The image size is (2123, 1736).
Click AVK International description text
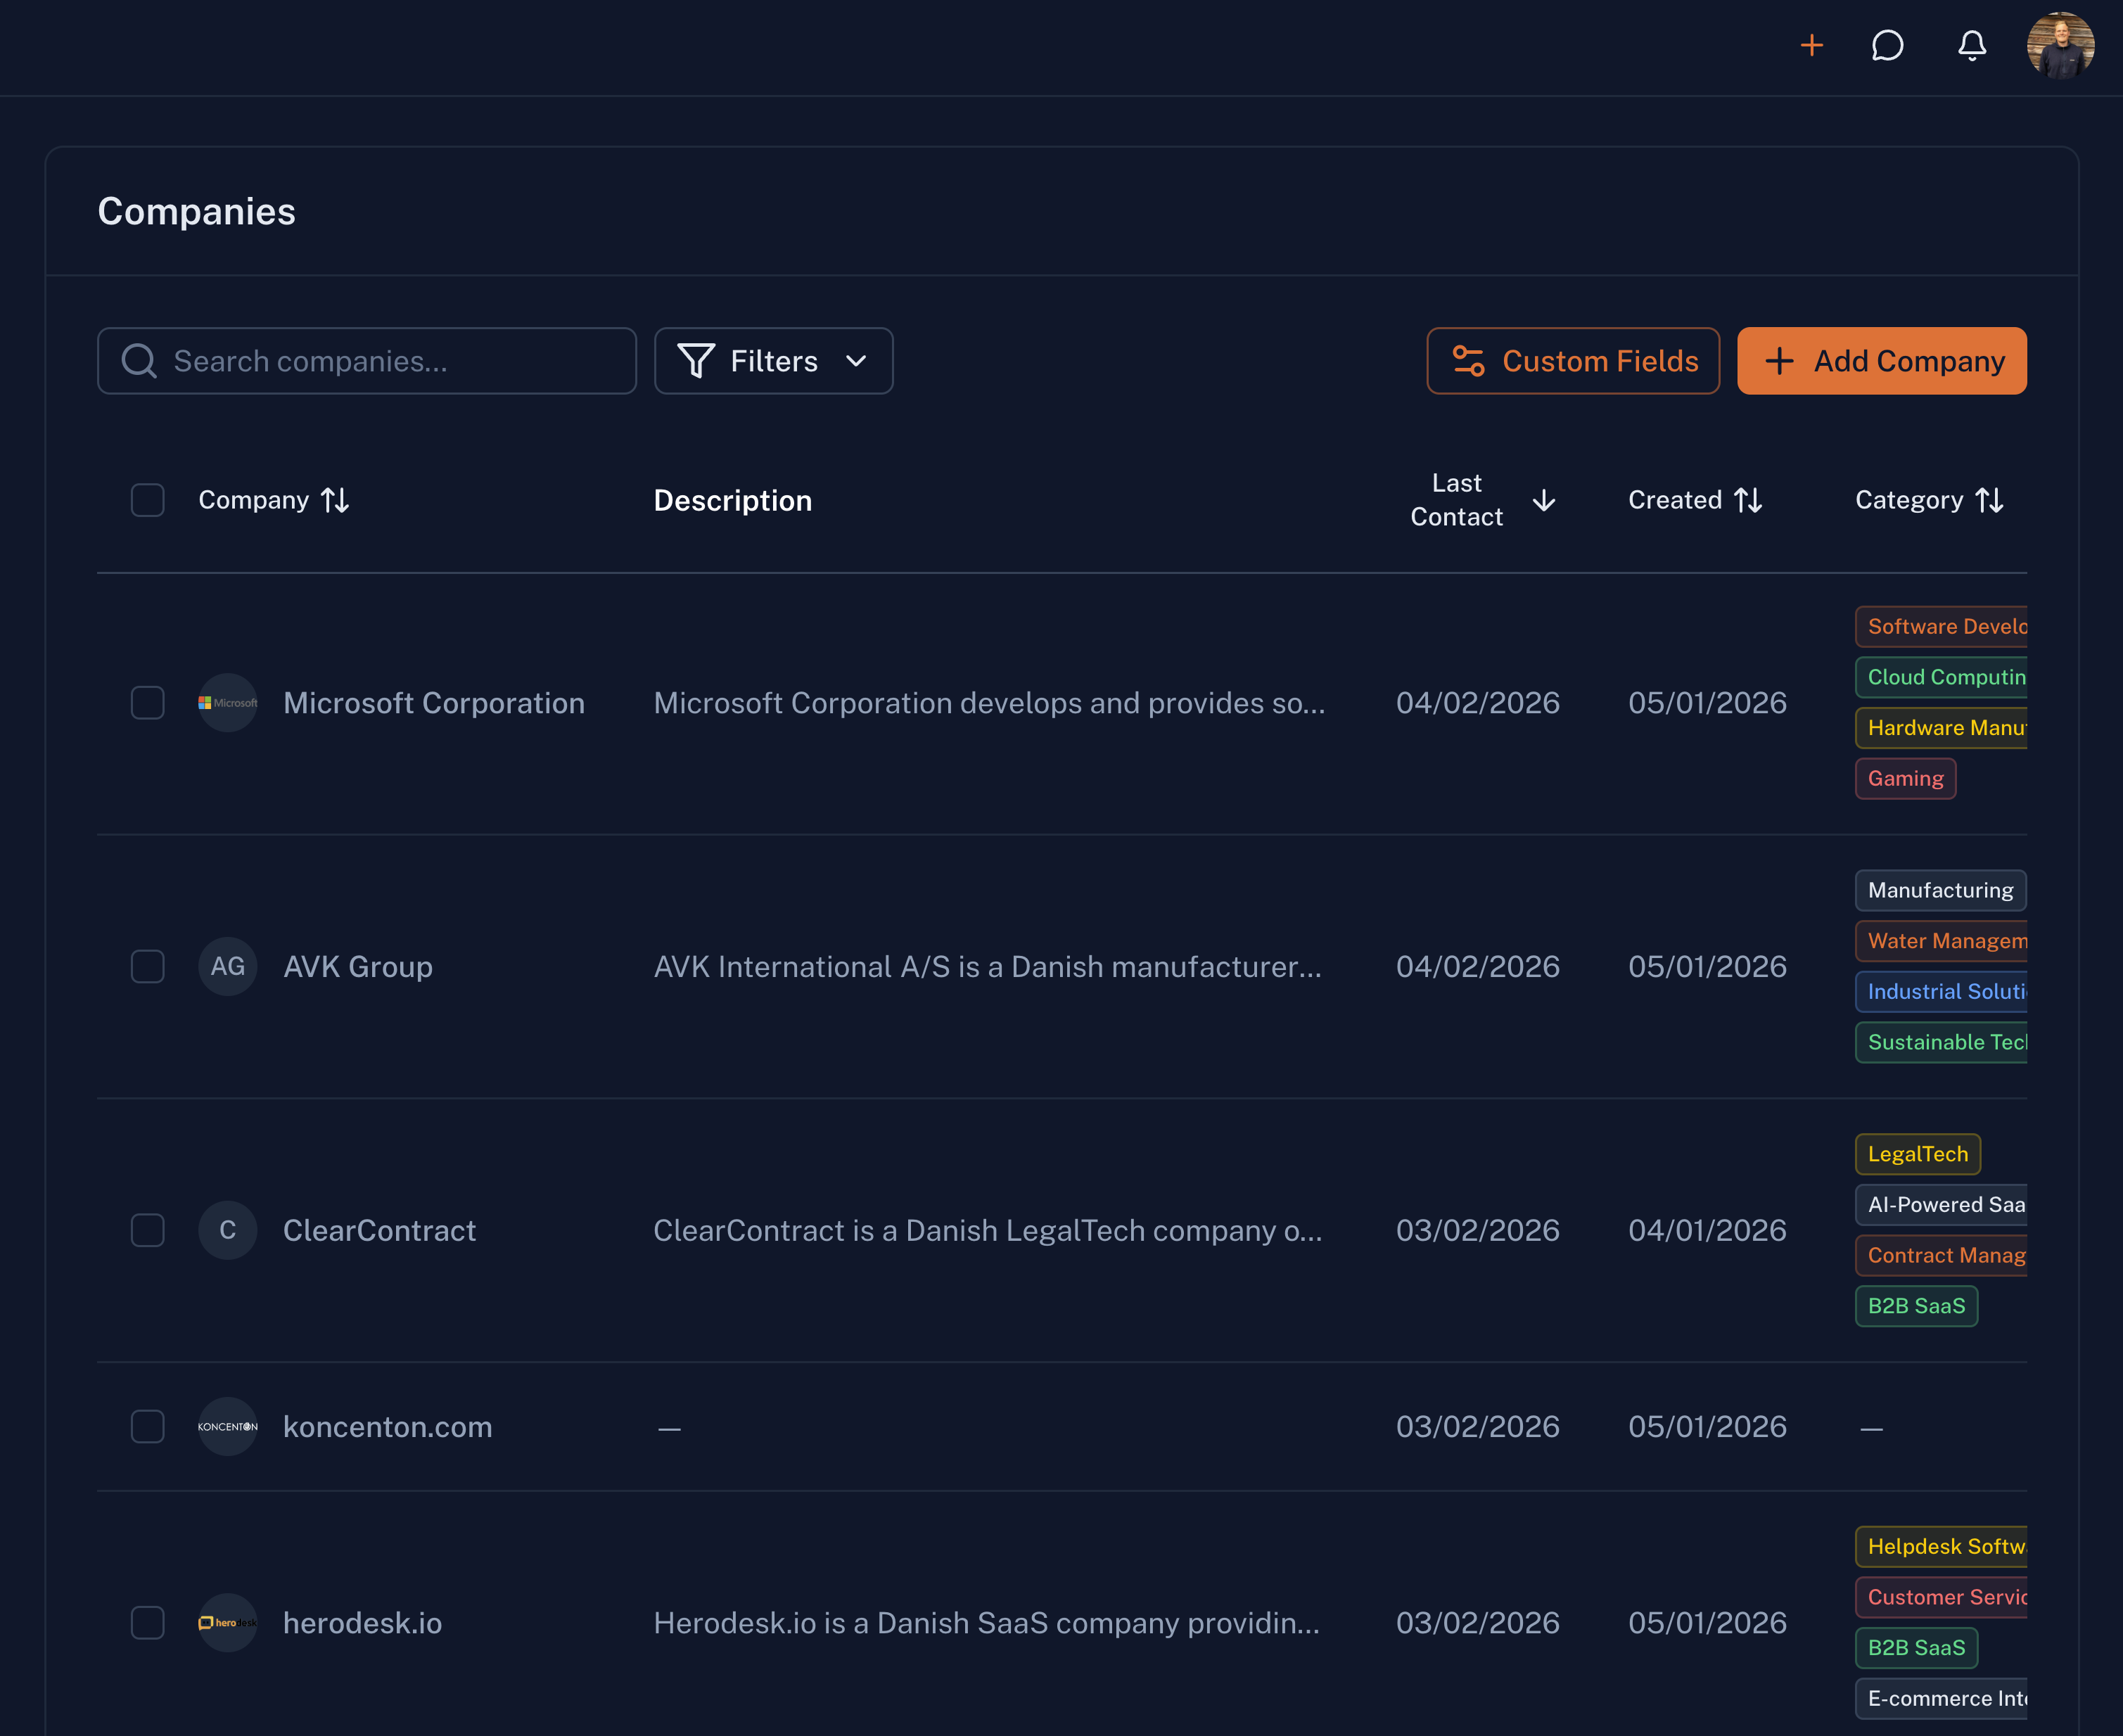pyautogui.click(x=988, y=967)
